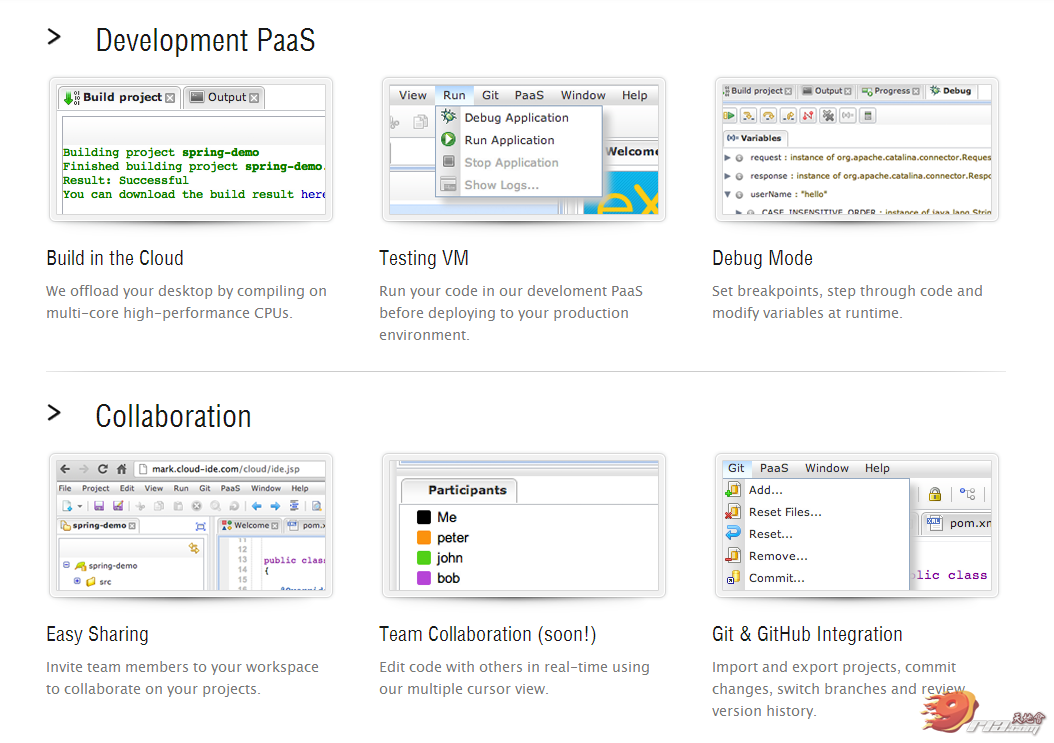Click peter's orange color swatch
The width and height of the screenshot is (1054, 743).
pyautogui.click(x=424, y=538)
